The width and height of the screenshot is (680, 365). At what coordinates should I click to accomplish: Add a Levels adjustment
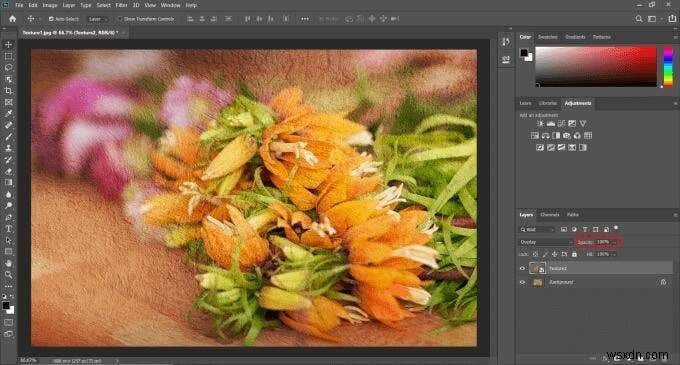551,124
